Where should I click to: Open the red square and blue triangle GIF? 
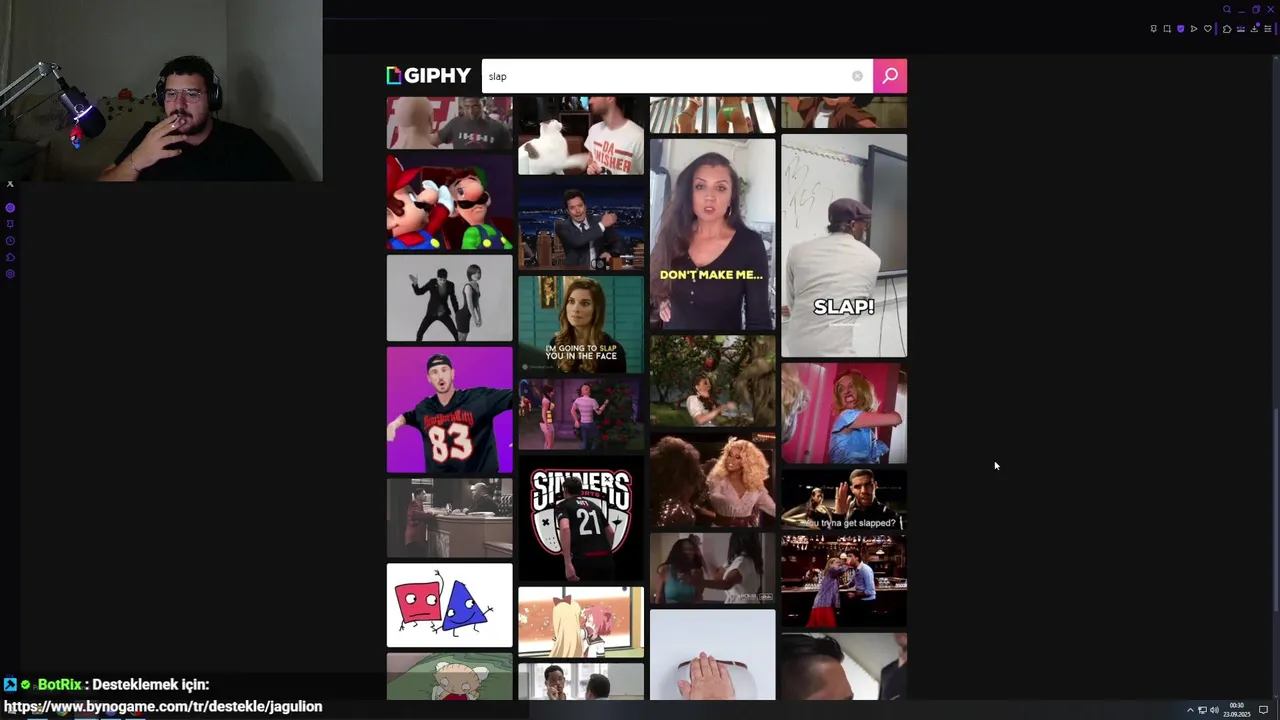[449, 605]
